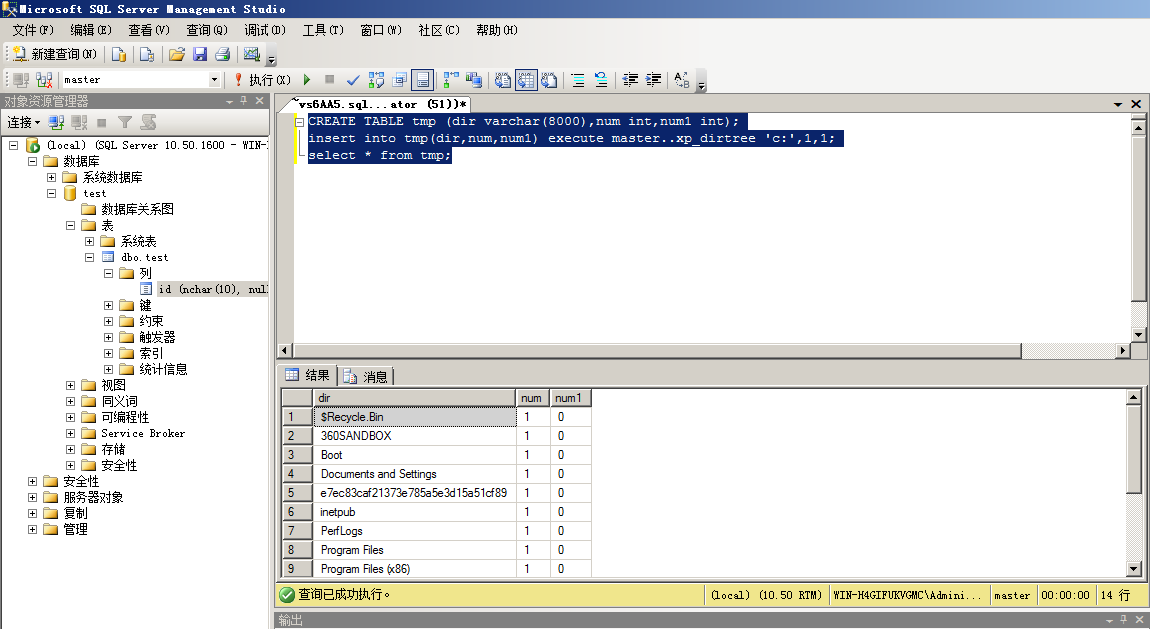Viewport: 1150px width, 629px height.
Task: Open a file with the folder icon
Action: [177, 54]
